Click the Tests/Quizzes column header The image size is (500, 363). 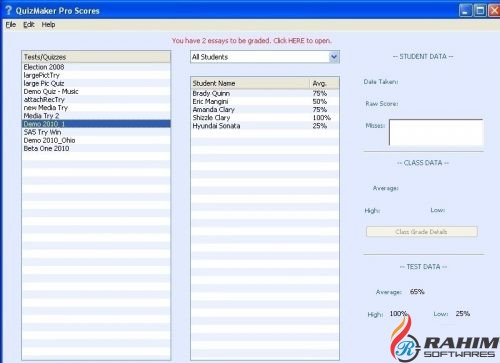[x=96, y=57]
